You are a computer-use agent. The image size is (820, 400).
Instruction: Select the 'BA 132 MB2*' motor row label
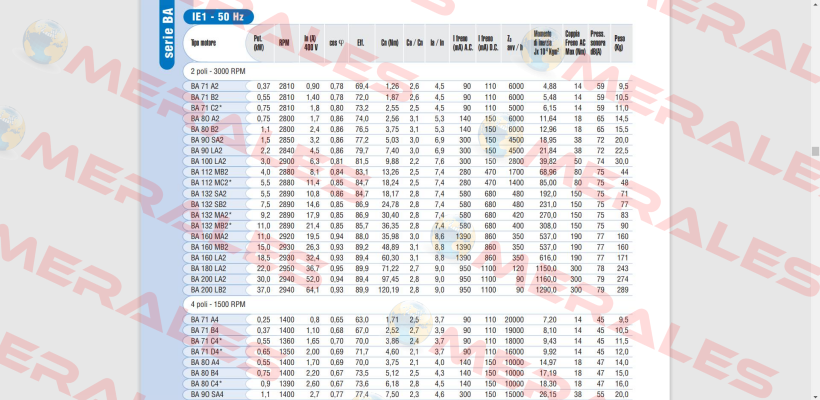[211, 226]
